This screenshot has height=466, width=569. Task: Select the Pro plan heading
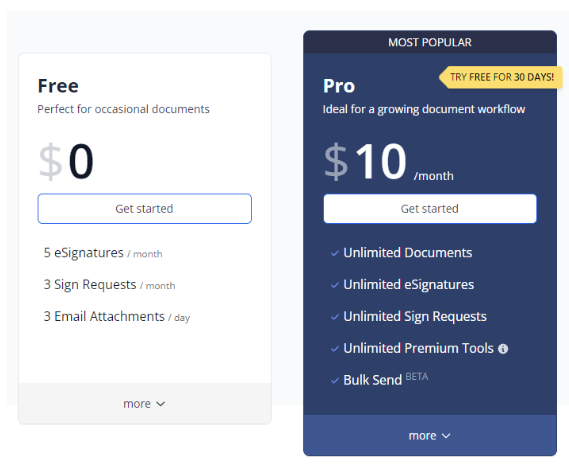point(339,86)
